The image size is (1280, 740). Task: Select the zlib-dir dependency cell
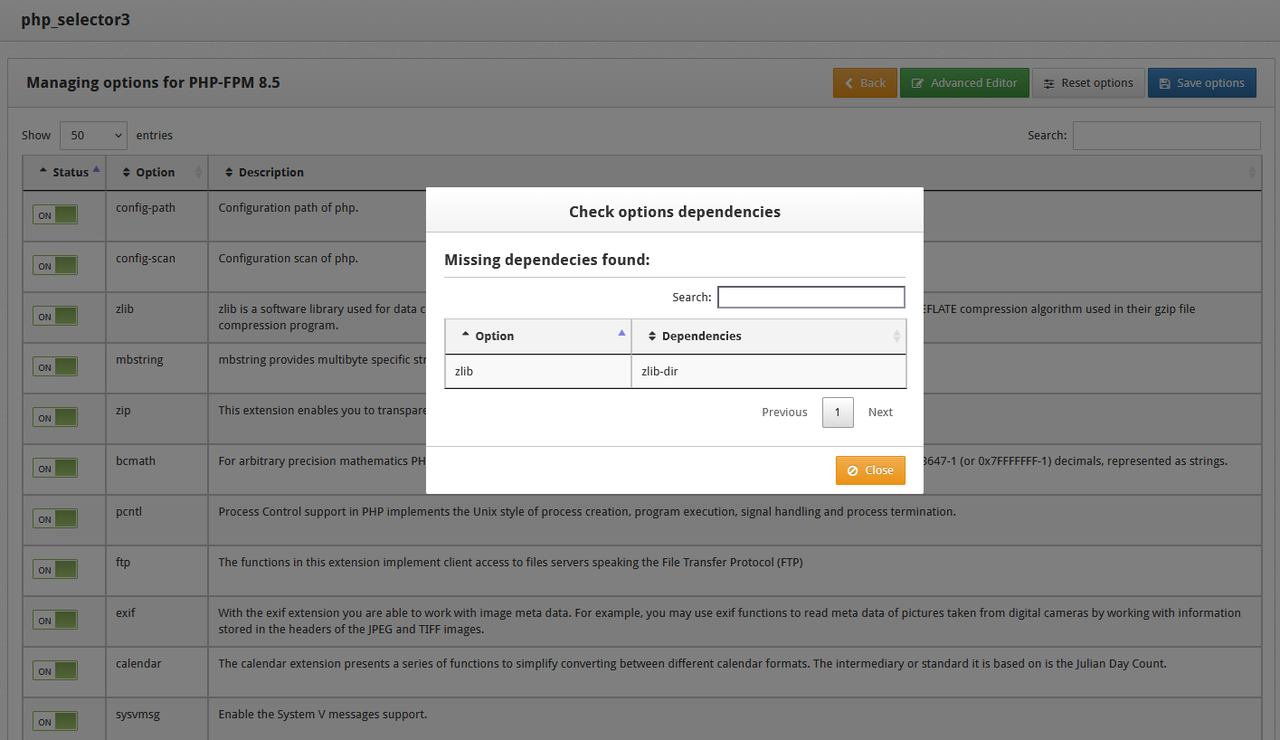769,371
